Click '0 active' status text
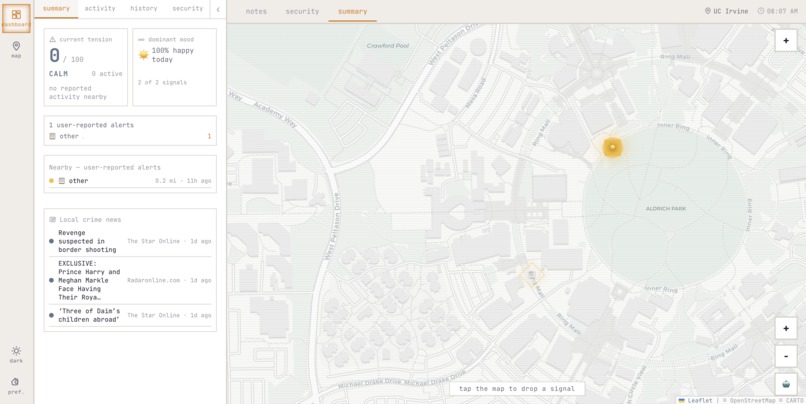806x404 pixels. tap(107, 74)
